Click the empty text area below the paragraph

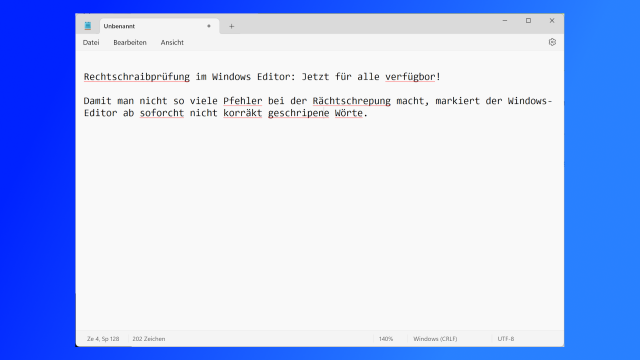(320, 224)
